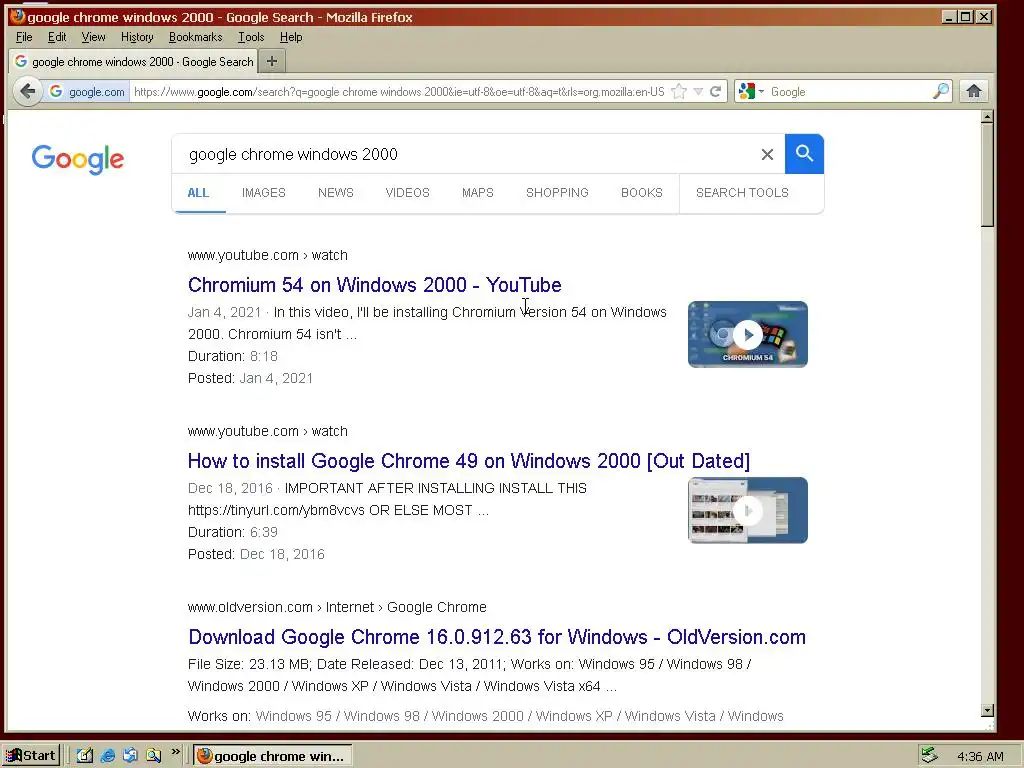
Task: Click the vertical scrollbar thumb
Action: [987, 175]
